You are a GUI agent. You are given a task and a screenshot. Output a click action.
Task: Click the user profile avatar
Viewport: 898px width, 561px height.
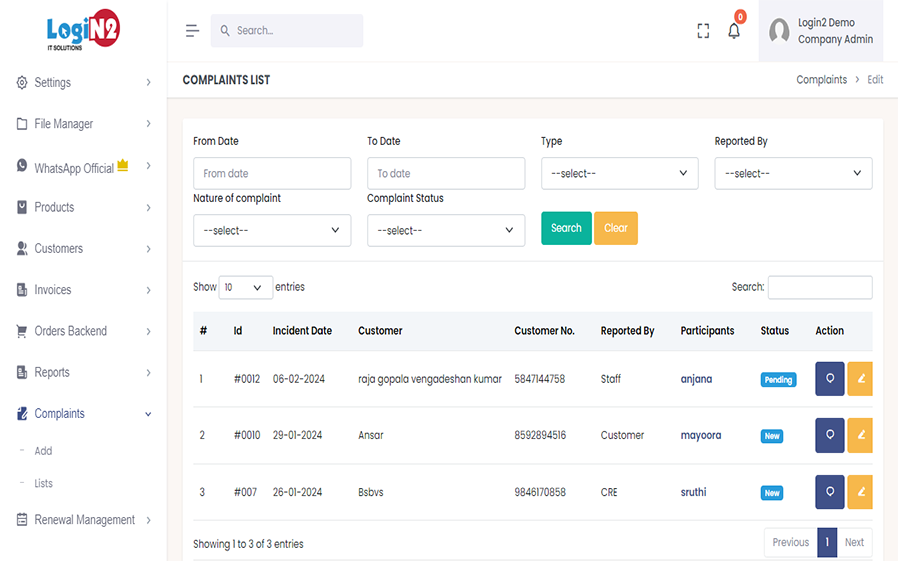pos(779,31)
